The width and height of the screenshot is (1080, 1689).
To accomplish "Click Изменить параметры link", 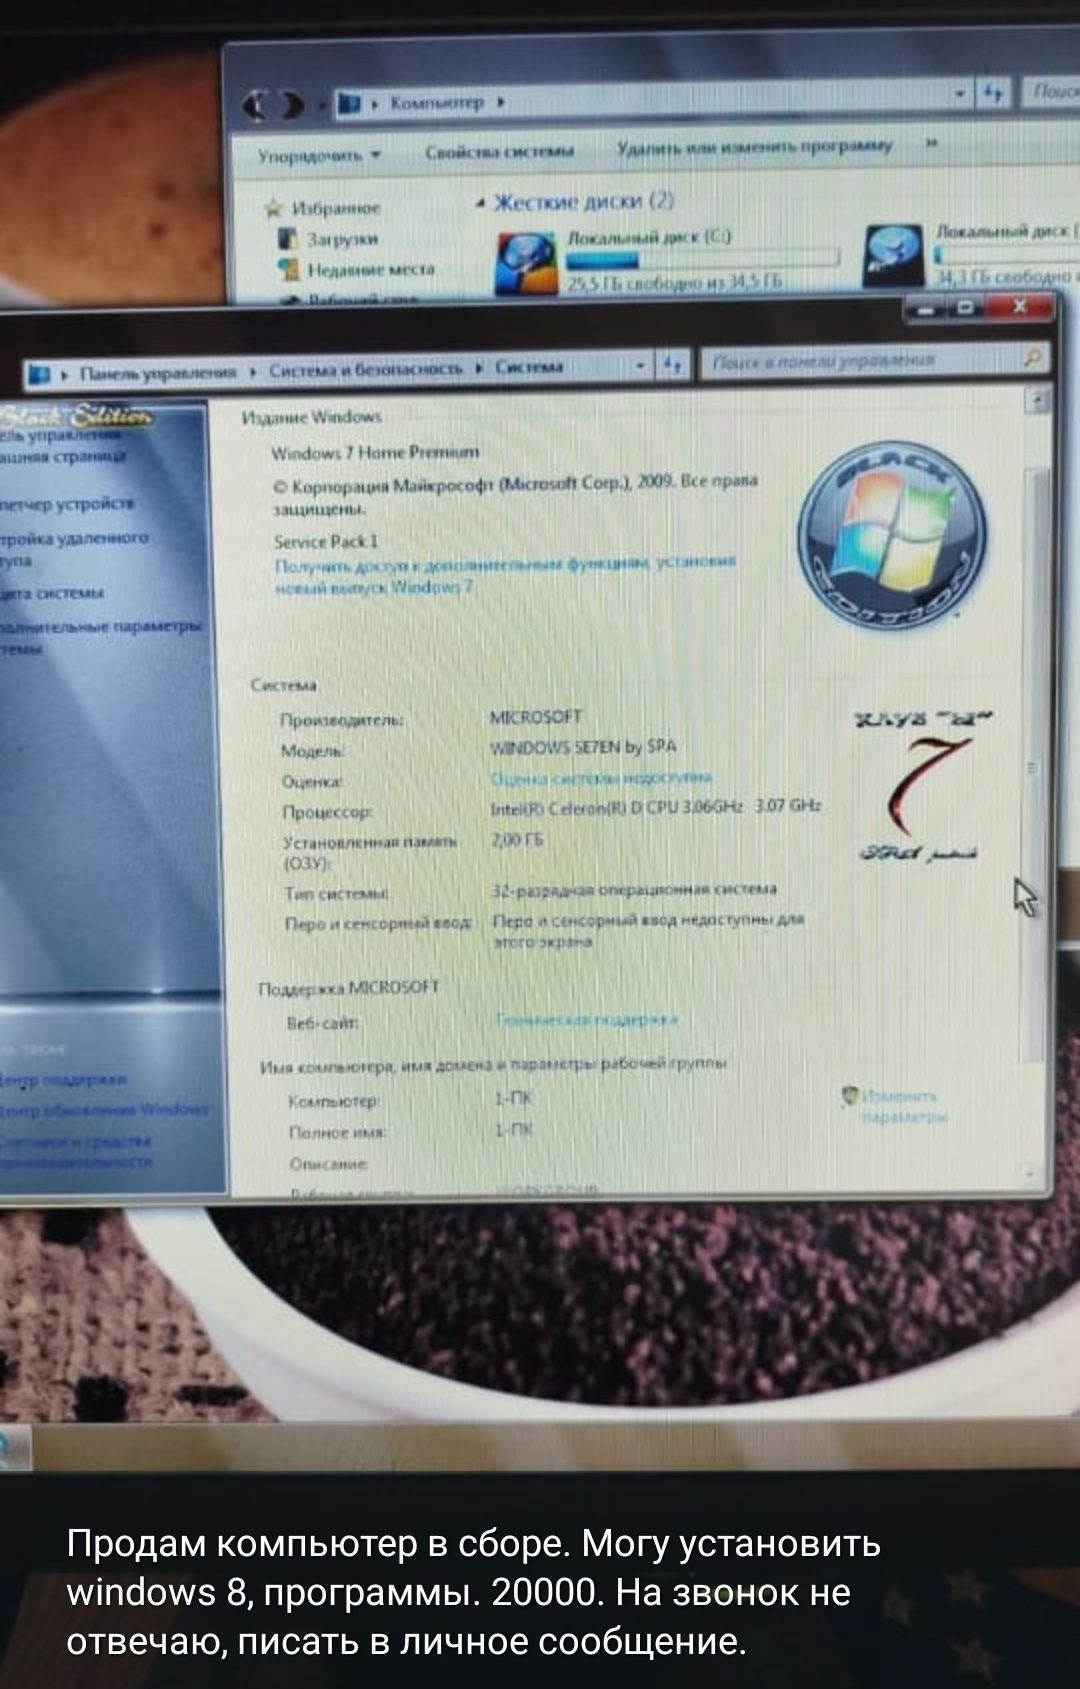I will point(904,1106).
